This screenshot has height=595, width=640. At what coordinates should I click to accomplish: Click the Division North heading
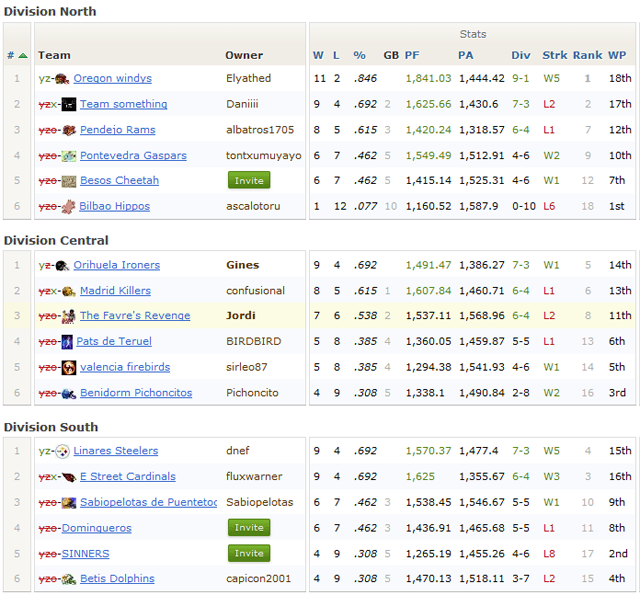[x=50, y=11]
